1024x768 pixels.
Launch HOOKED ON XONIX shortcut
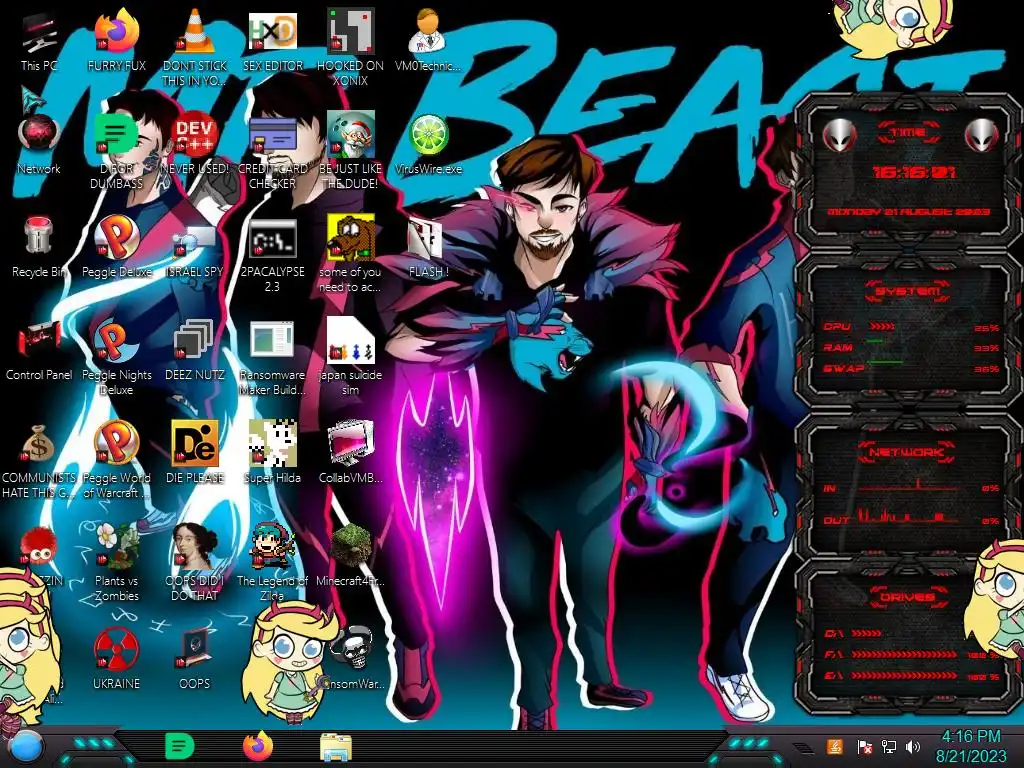pos(351,31)
